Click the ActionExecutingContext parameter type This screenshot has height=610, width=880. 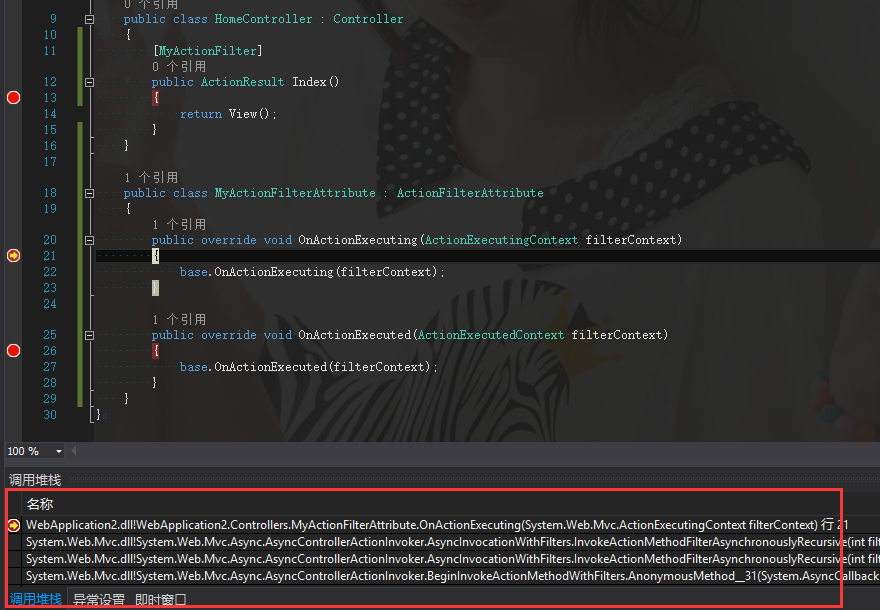click(501, 240)
